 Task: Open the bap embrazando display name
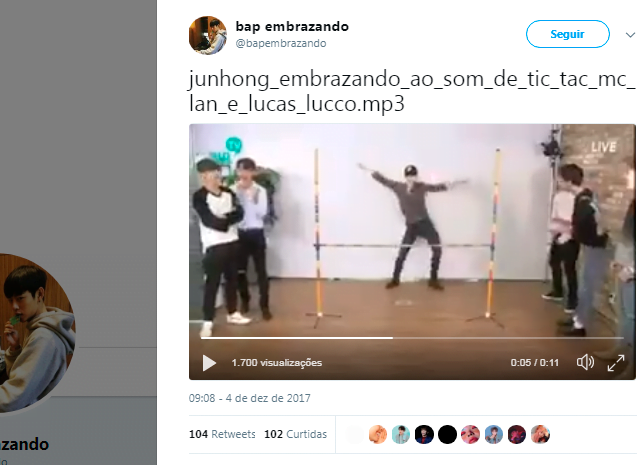292,27
